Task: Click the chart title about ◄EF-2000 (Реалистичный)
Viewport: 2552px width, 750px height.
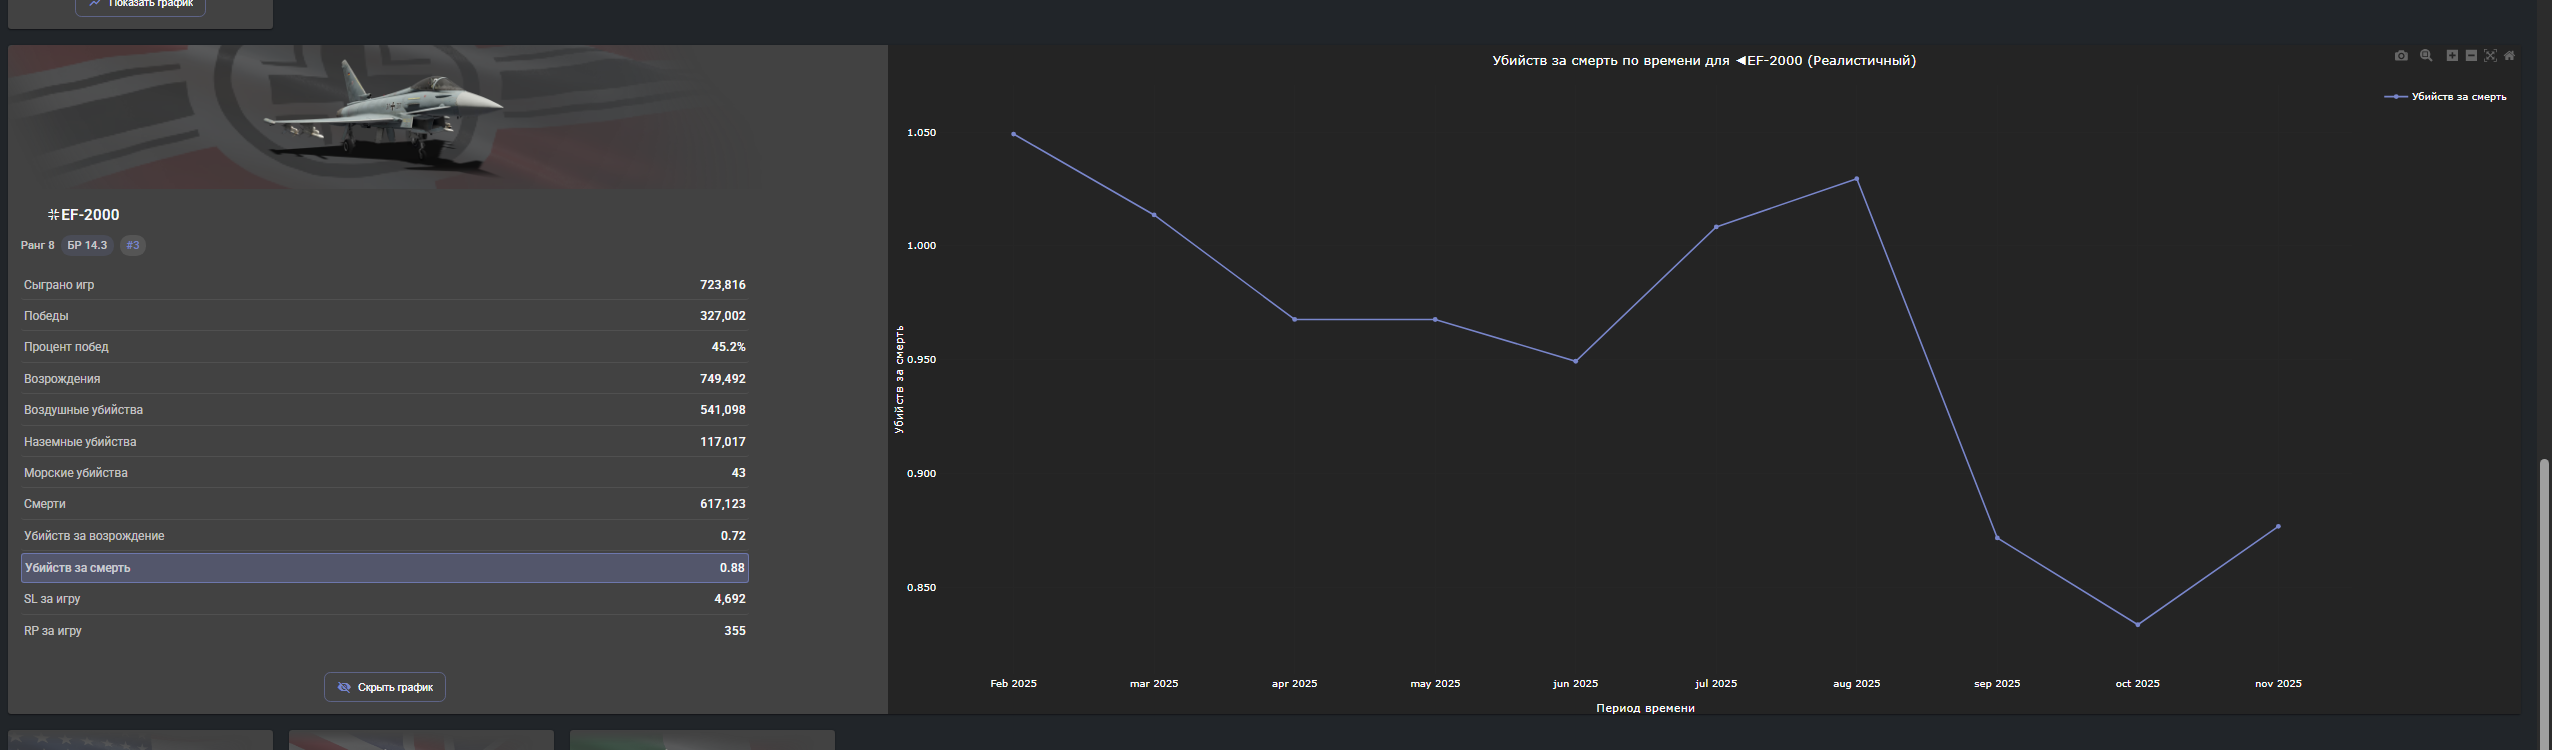Action: 1704,61
